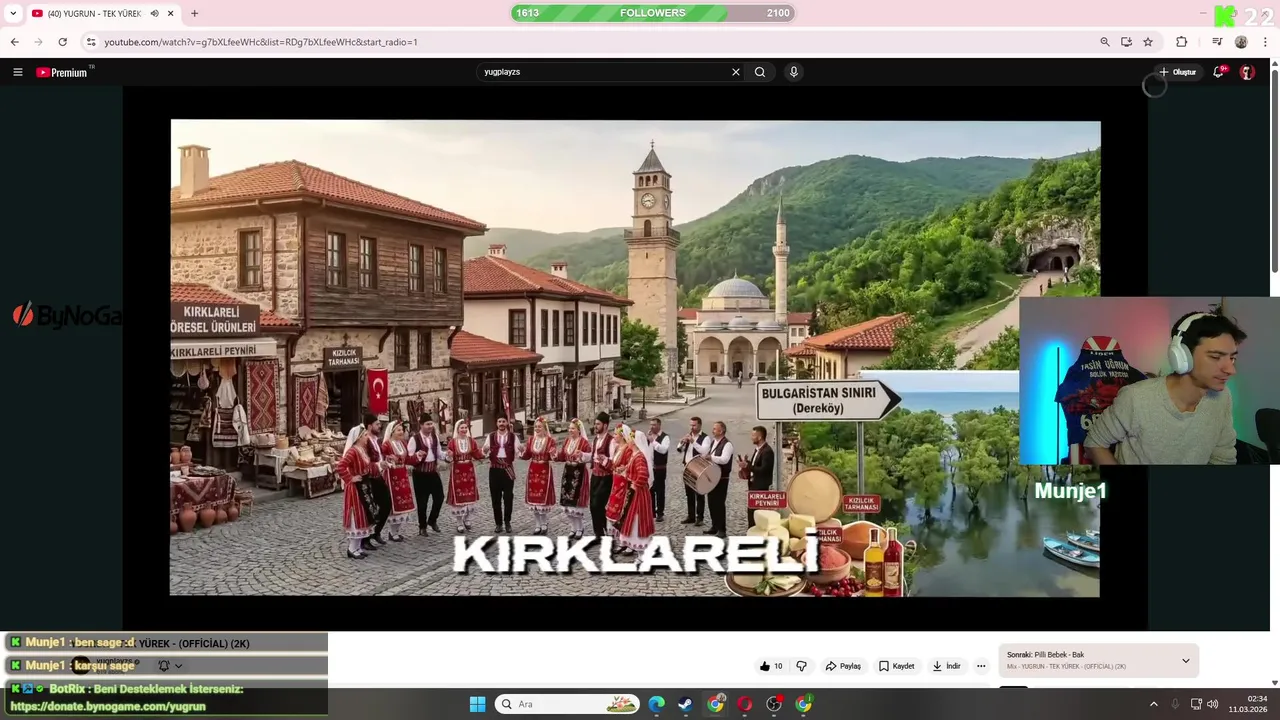
Task: Switch to last Chrome taskbar icon
Action: point(804,704)
